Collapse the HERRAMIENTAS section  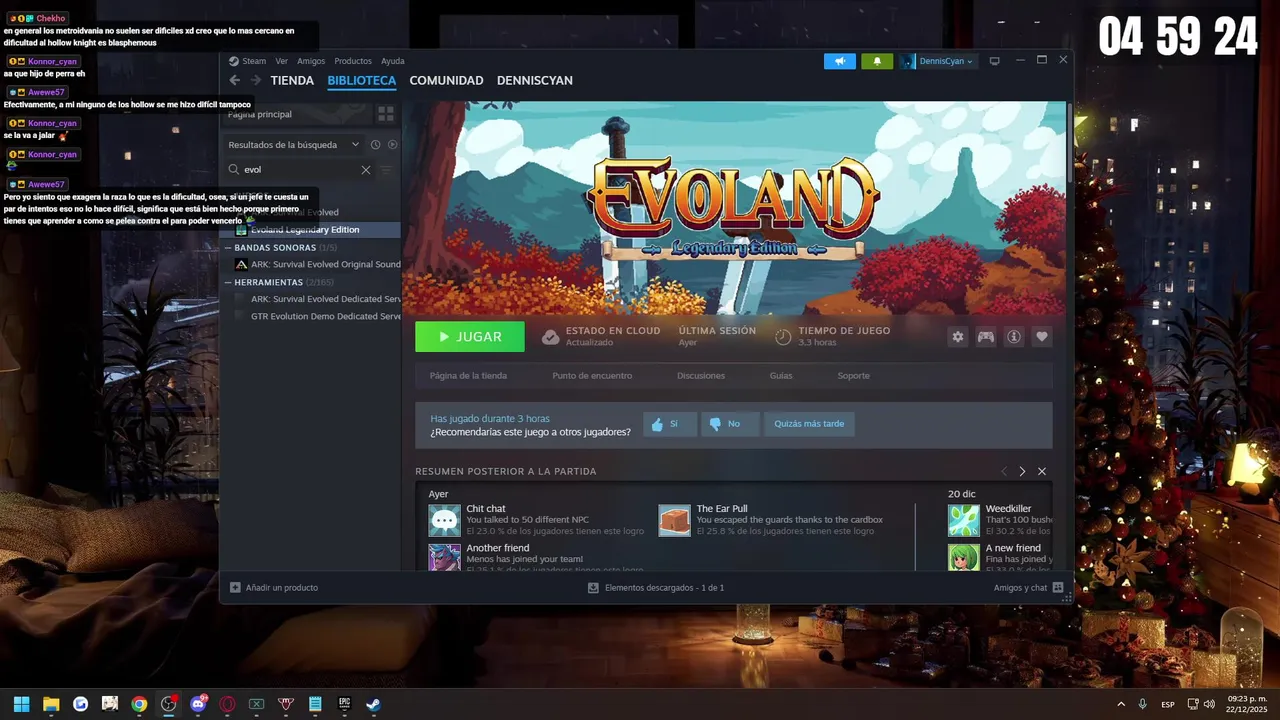(x=229, y=282)
